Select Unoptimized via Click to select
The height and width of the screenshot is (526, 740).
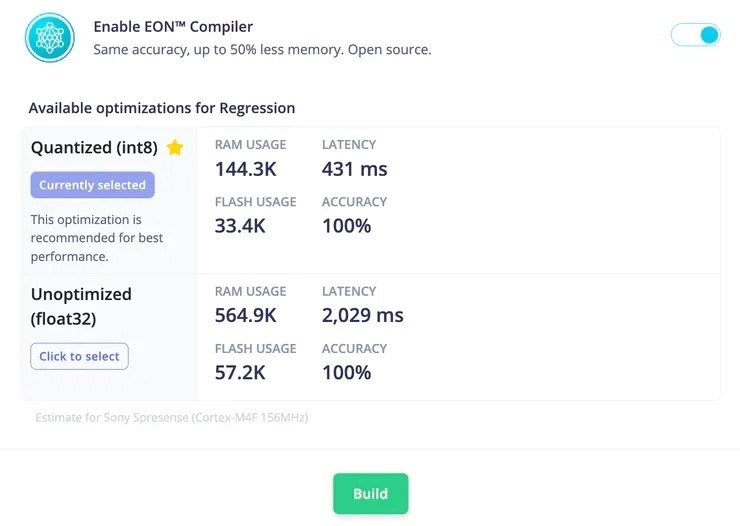point(79,356)
